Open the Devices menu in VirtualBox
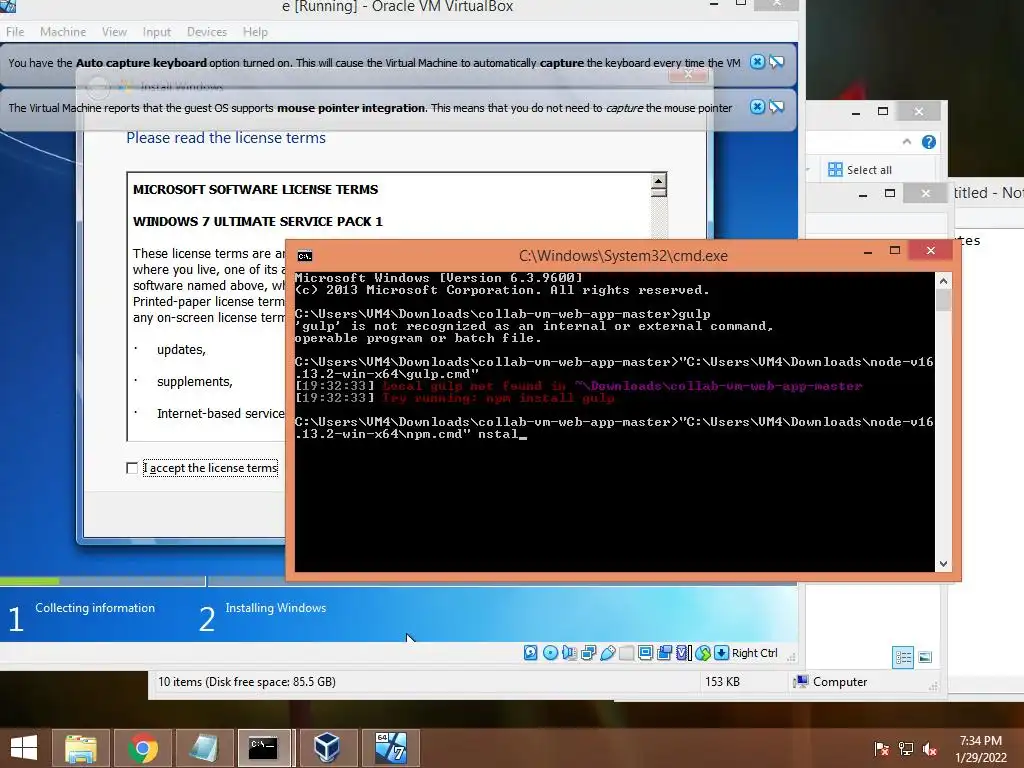 tap(207, 31)
